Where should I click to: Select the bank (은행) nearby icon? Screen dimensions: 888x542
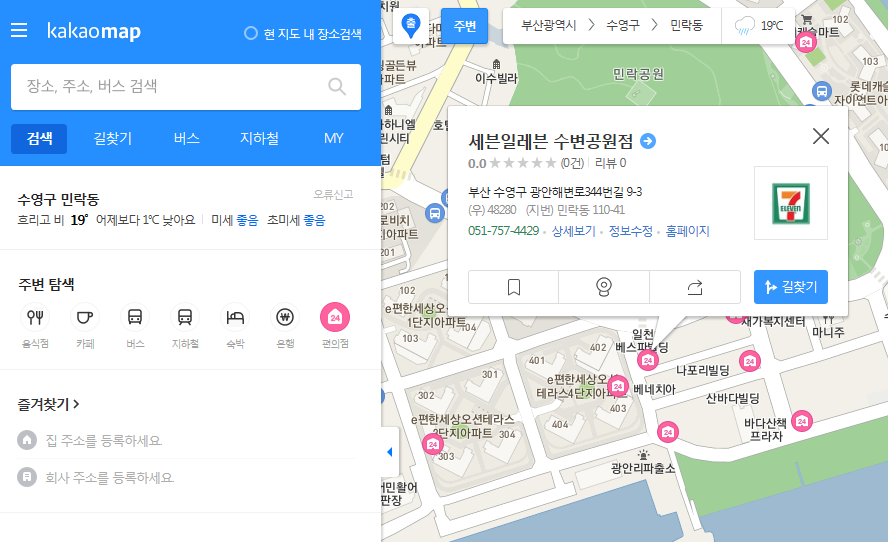[x=285, y=317]
